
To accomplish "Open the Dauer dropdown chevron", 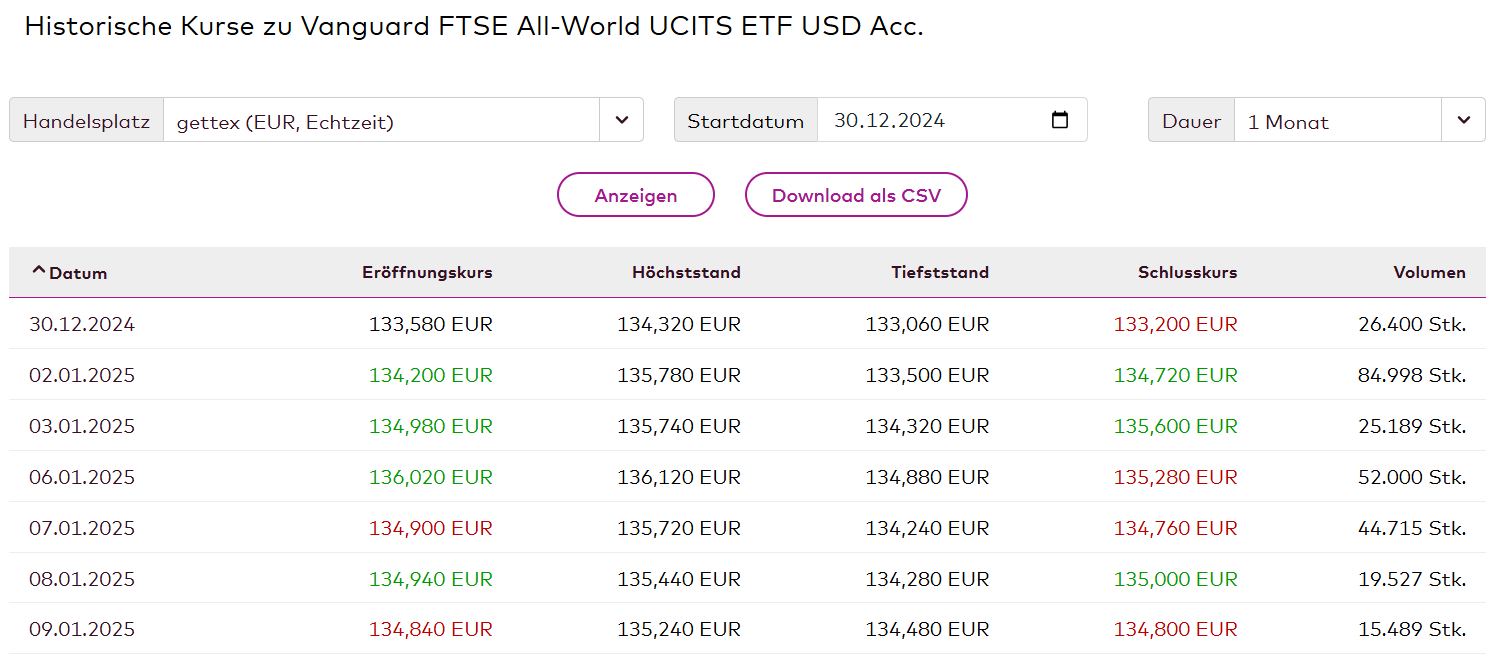I will click(x=1464, y=120).
